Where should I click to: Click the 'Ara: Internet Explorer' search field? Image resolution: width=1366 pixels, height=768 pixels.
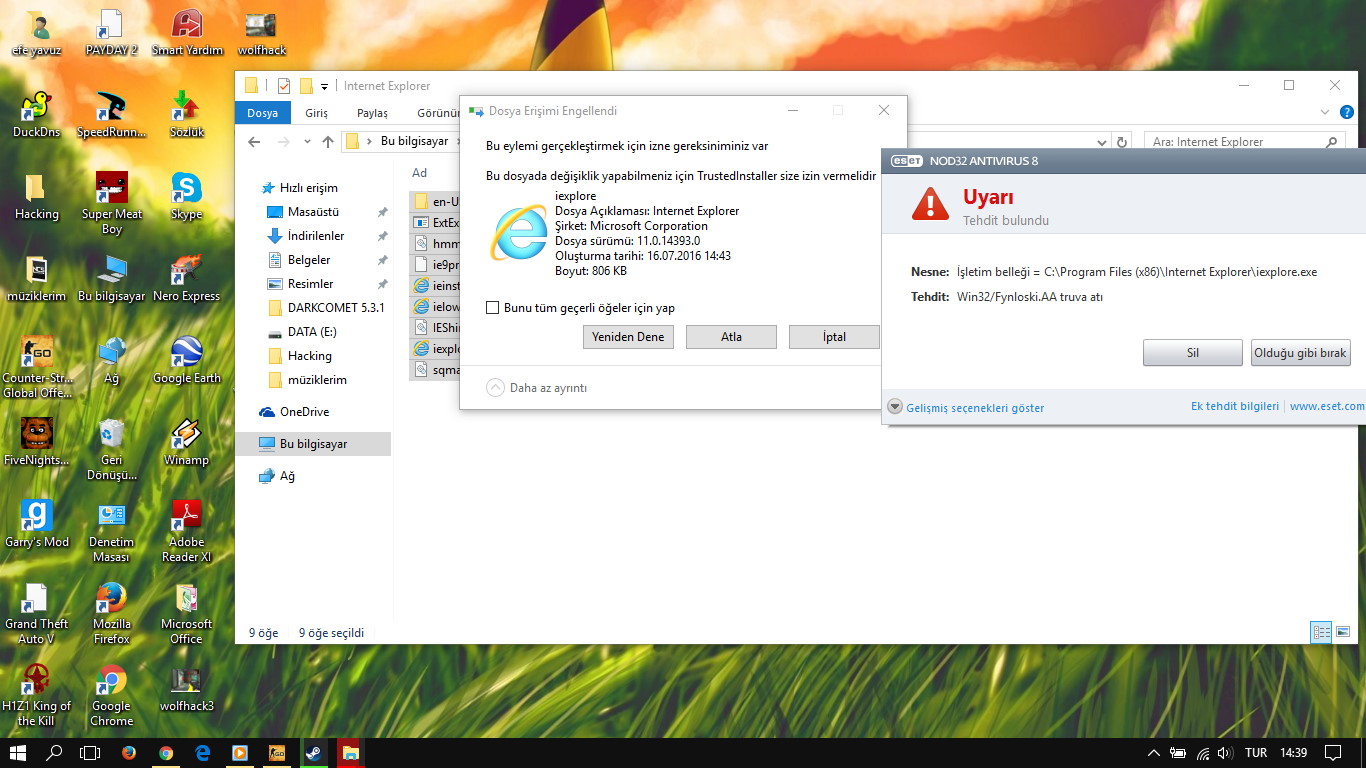[x=1243, y=142]
